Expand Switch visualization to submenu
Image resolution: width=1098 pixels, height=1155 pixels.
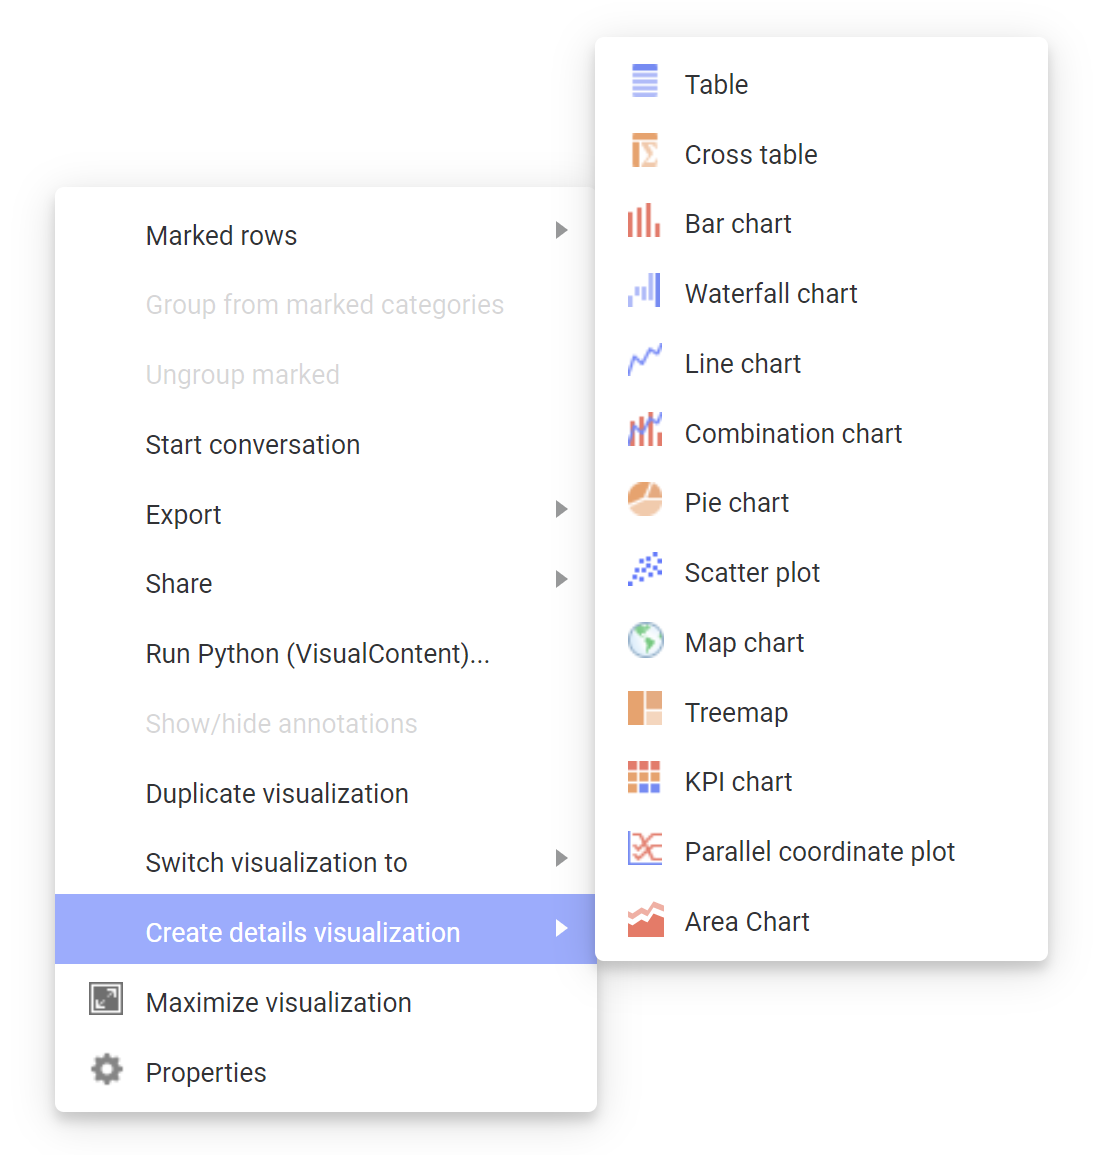click(325, 862)
